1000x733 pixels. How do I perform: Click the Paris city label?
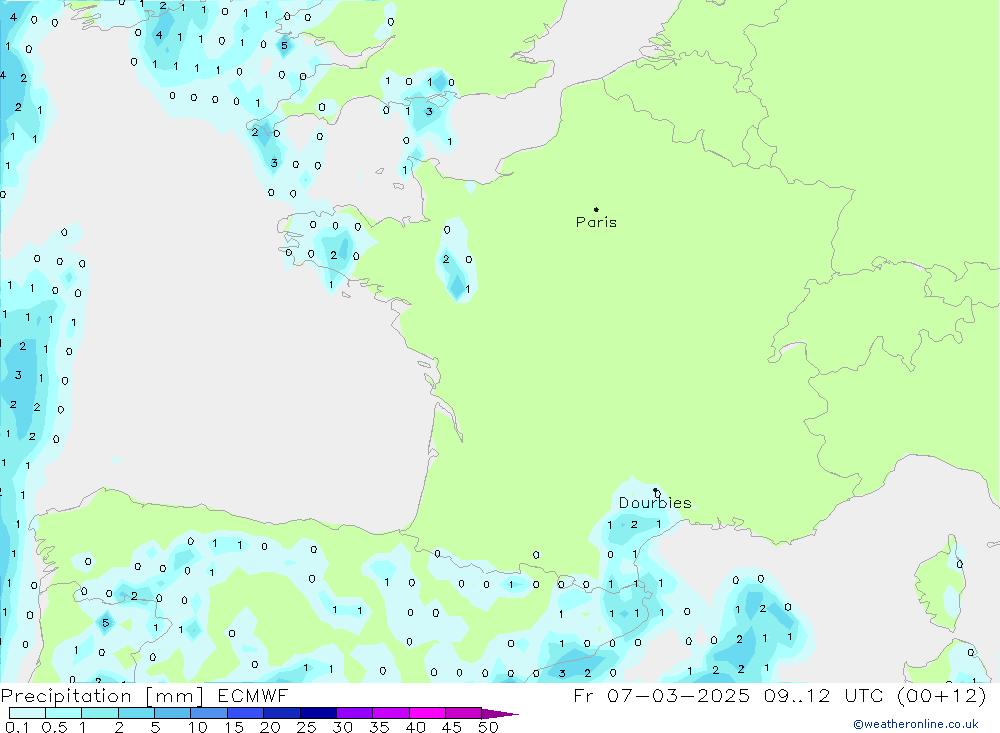pyautogui.click(x=596, y=222)
